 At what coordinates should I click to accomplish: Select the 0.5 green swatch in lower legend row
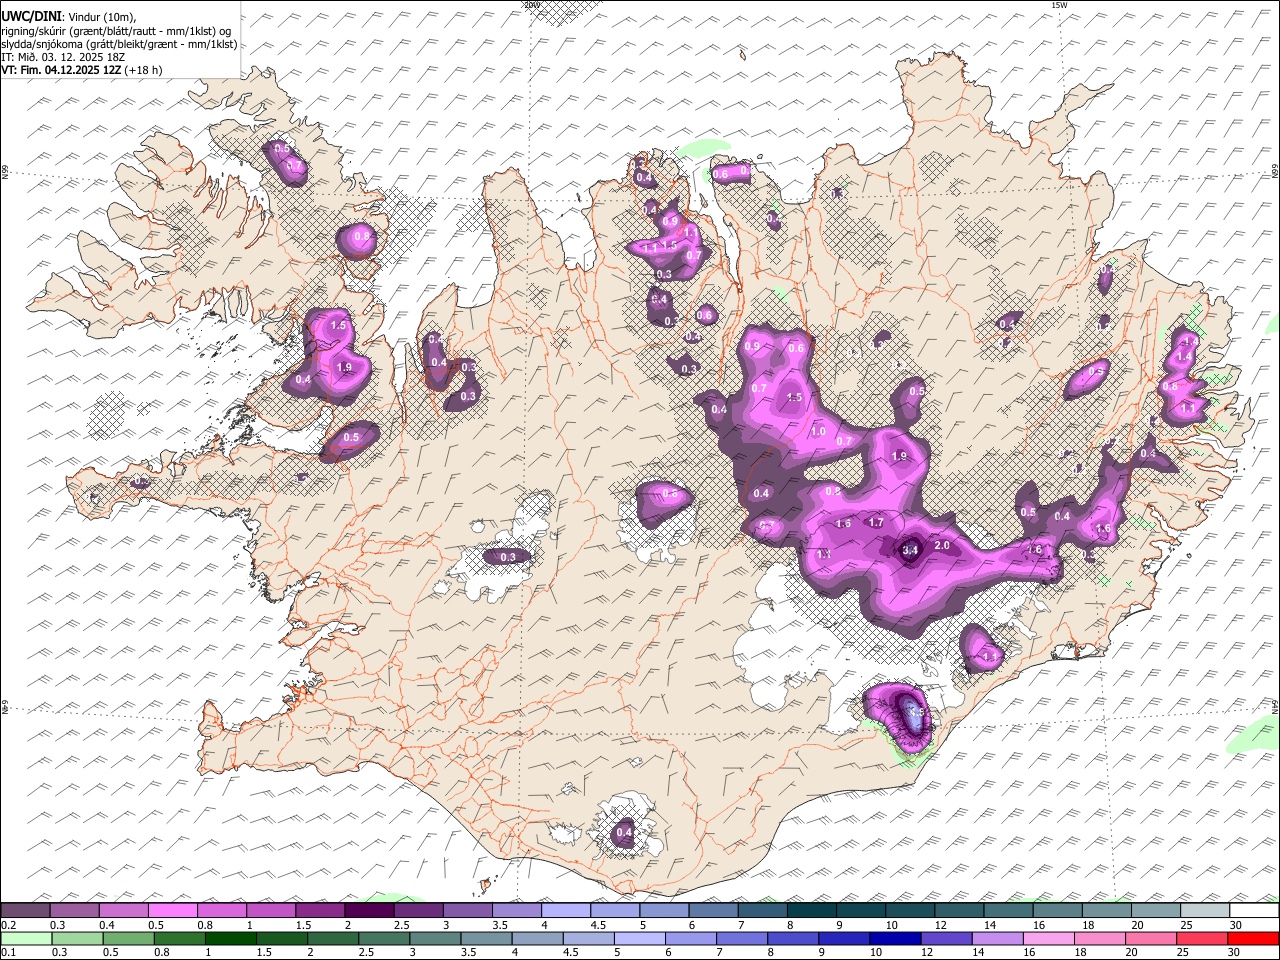[128, 938]
